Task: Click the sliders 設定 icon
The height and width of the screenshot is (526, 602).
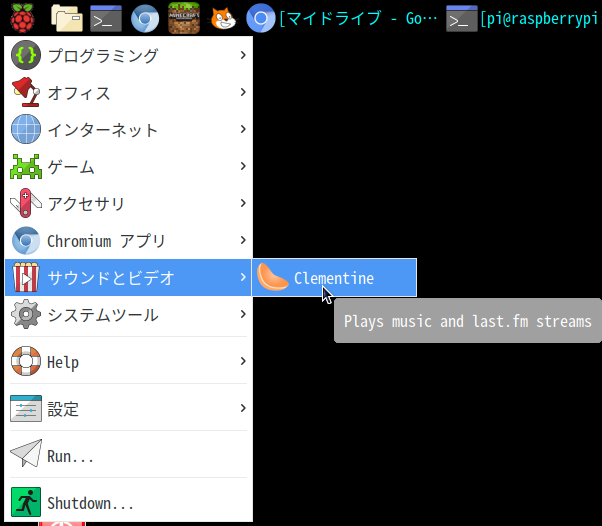Action: click(x=26, y=408)
